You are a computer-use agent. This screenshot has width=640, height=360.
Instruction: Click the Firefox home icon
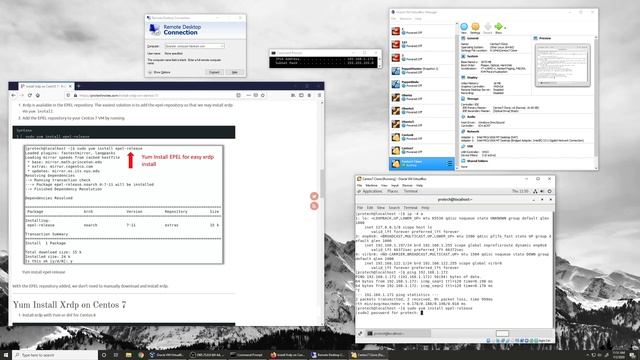(38, 96)
